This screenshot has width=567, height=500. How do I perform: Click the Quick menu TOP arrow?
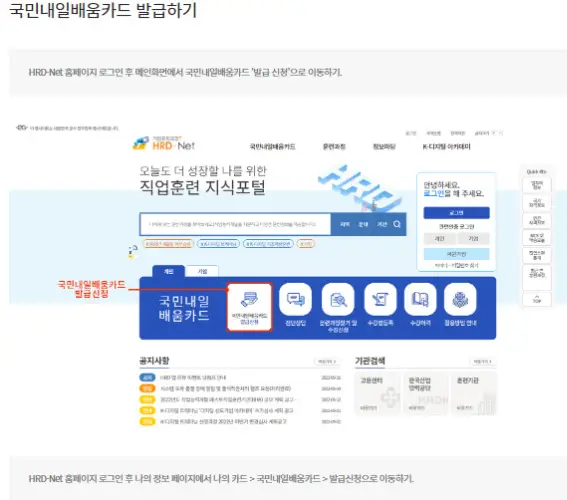tap(537, 299)
